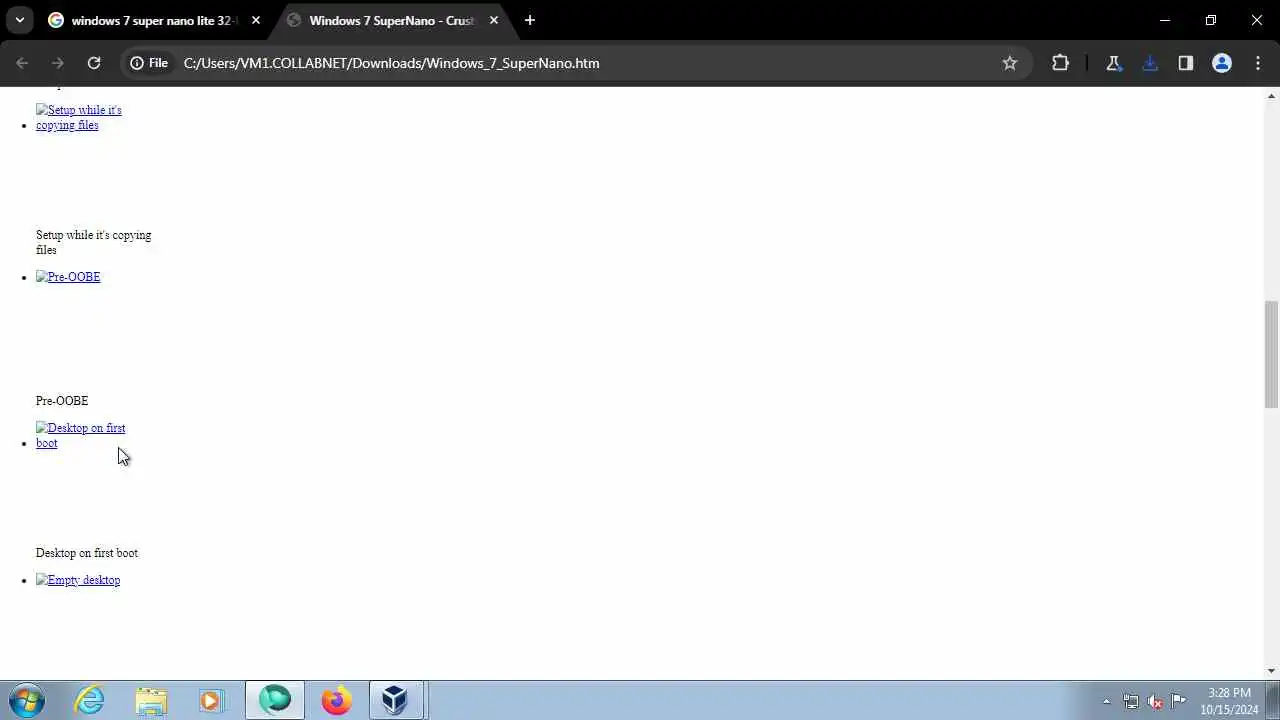Launch Internet Explorer from taskbar
Viewport: 1280px width, 720px height.
coord(90,700)
